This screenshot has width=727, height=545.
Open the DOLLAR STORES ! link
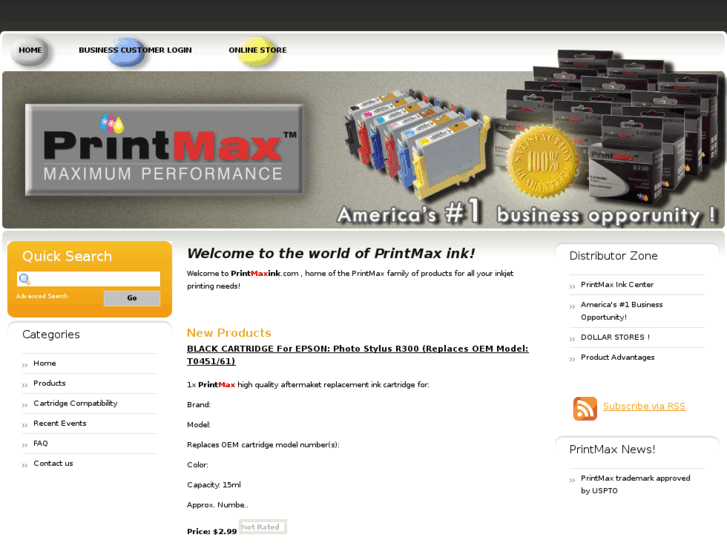(615, 337)
